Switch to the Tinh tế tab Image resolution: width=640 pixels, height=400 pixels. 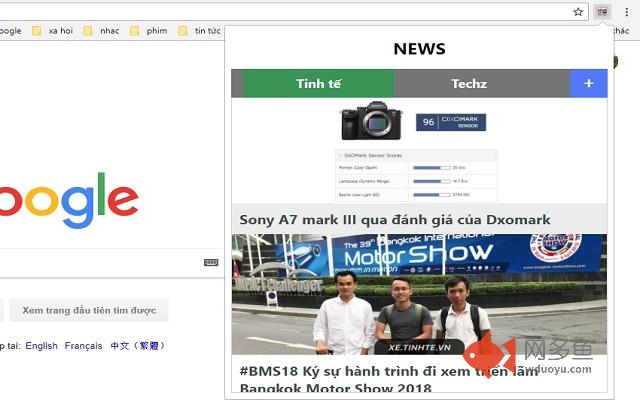(318, 84)
